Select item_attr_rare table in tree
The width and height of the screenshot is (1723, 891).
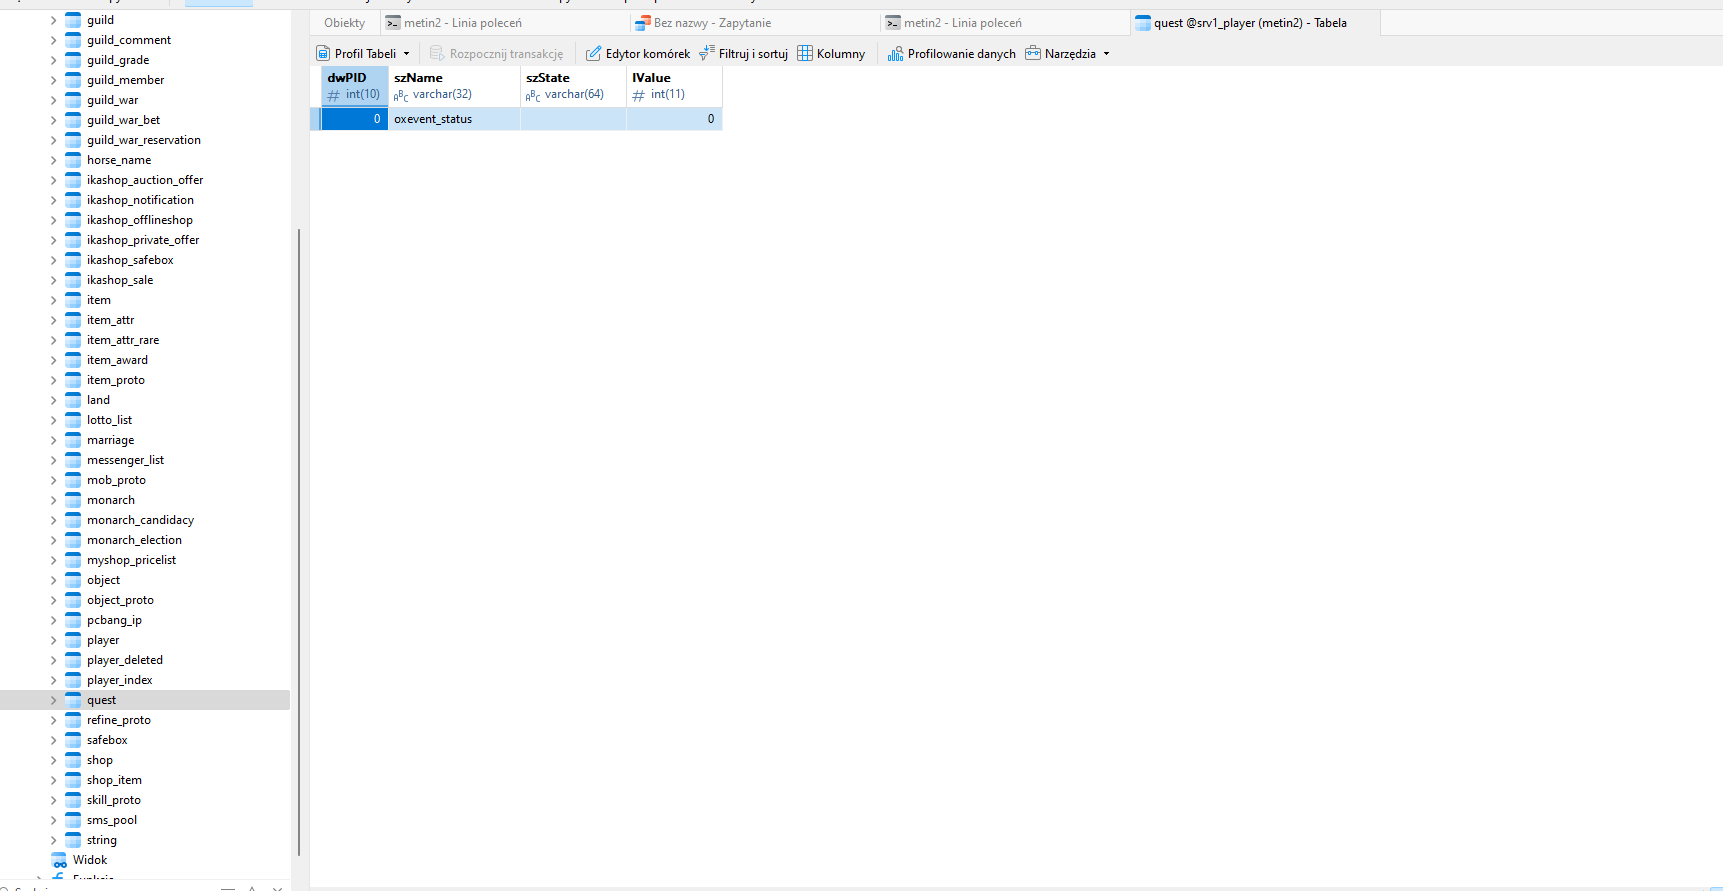tap(123, 340)
